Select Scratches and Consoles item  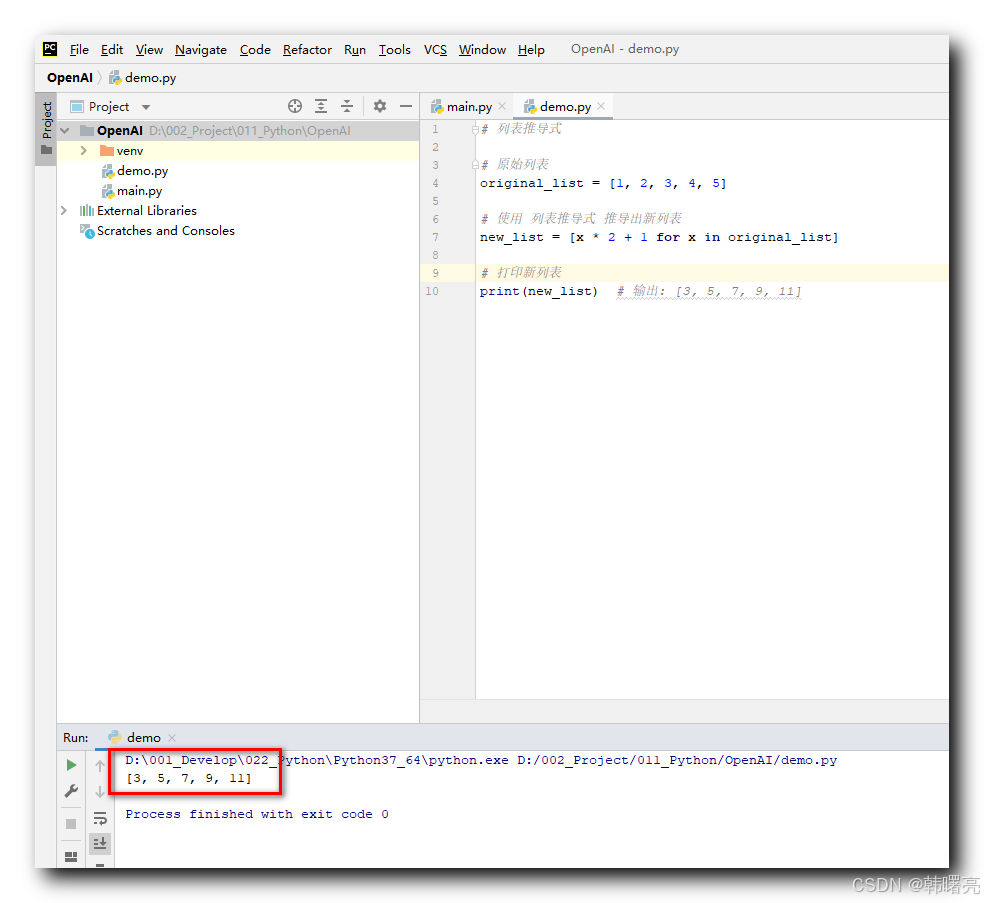(166, 231)
